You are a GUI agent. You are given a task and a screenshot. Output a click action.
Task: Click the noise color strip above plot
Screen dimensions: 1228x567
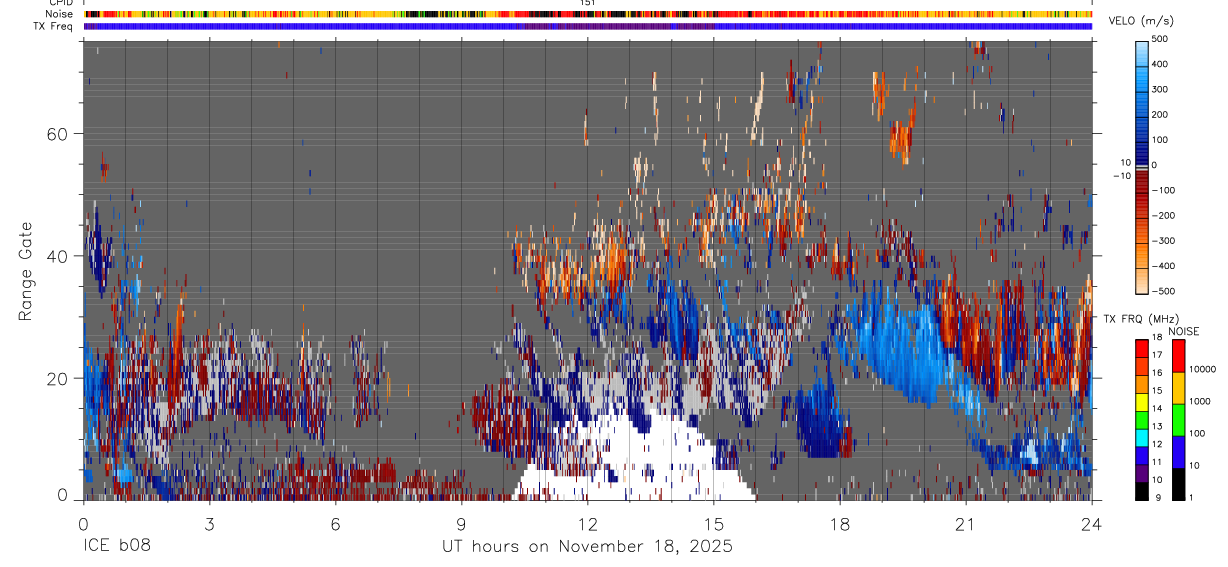(588, 14)
